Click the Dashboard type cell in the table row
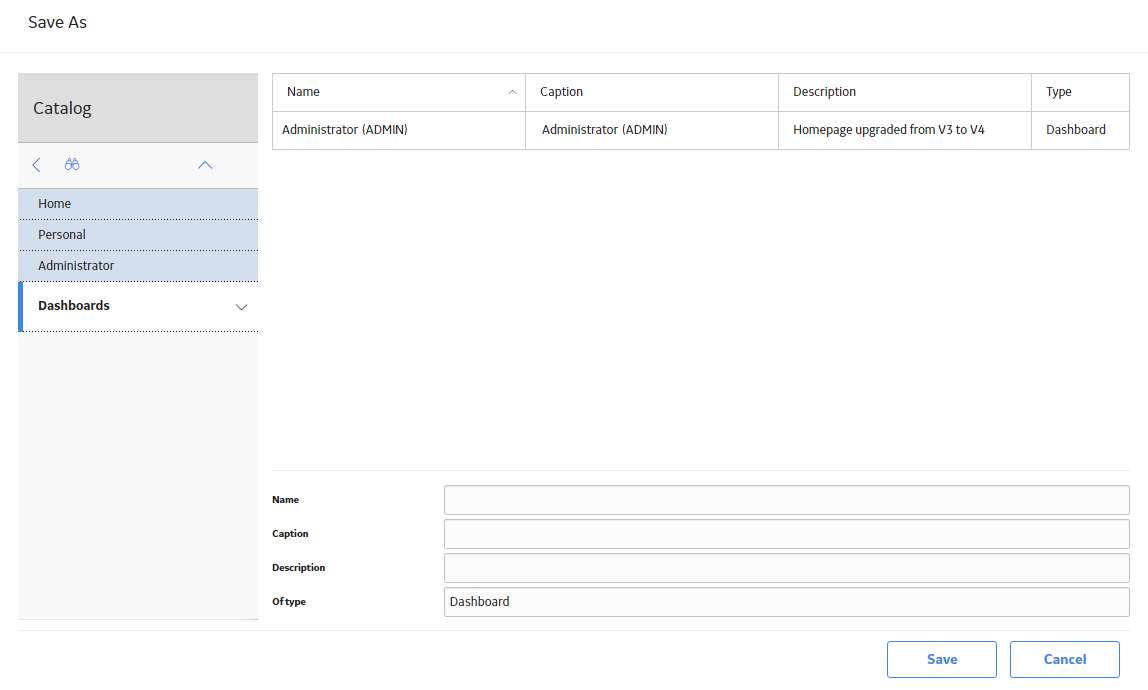The image size is (1148, 690). (1081, 130)
